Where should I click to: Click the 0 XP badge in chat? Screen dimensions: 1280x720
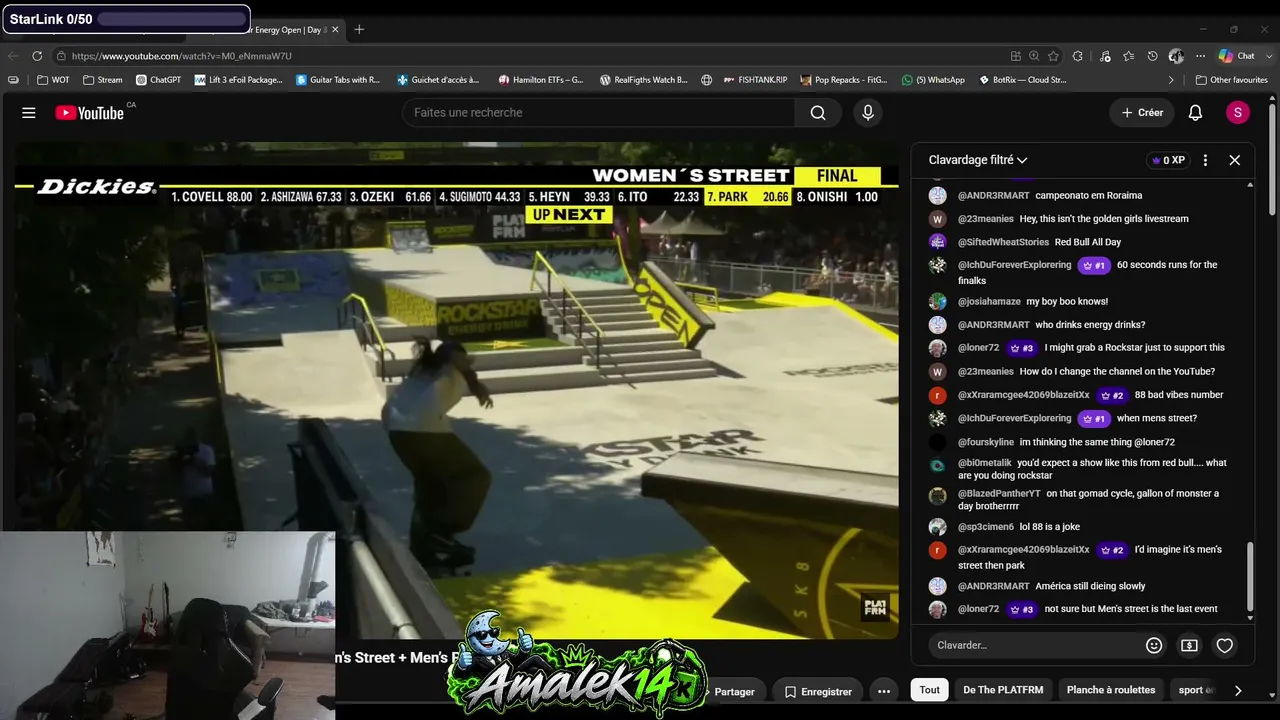1168,160
